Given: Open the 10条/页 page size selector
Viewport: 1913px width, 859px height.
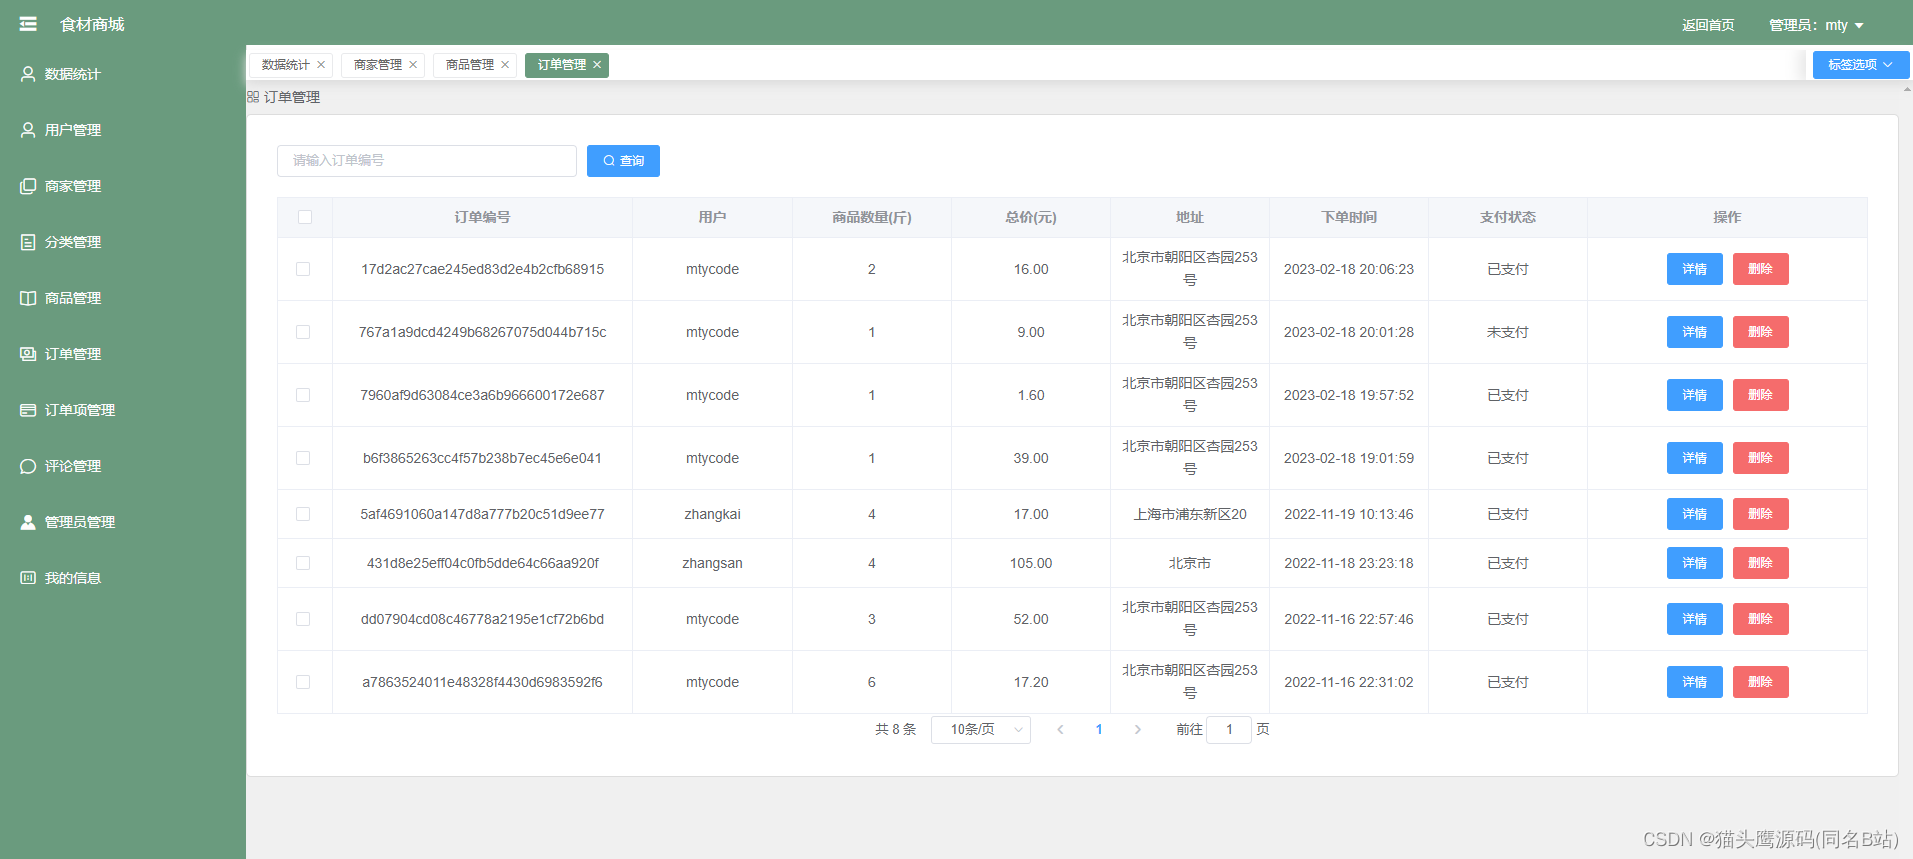Looking at the screenshot, I should pos(981,730).
